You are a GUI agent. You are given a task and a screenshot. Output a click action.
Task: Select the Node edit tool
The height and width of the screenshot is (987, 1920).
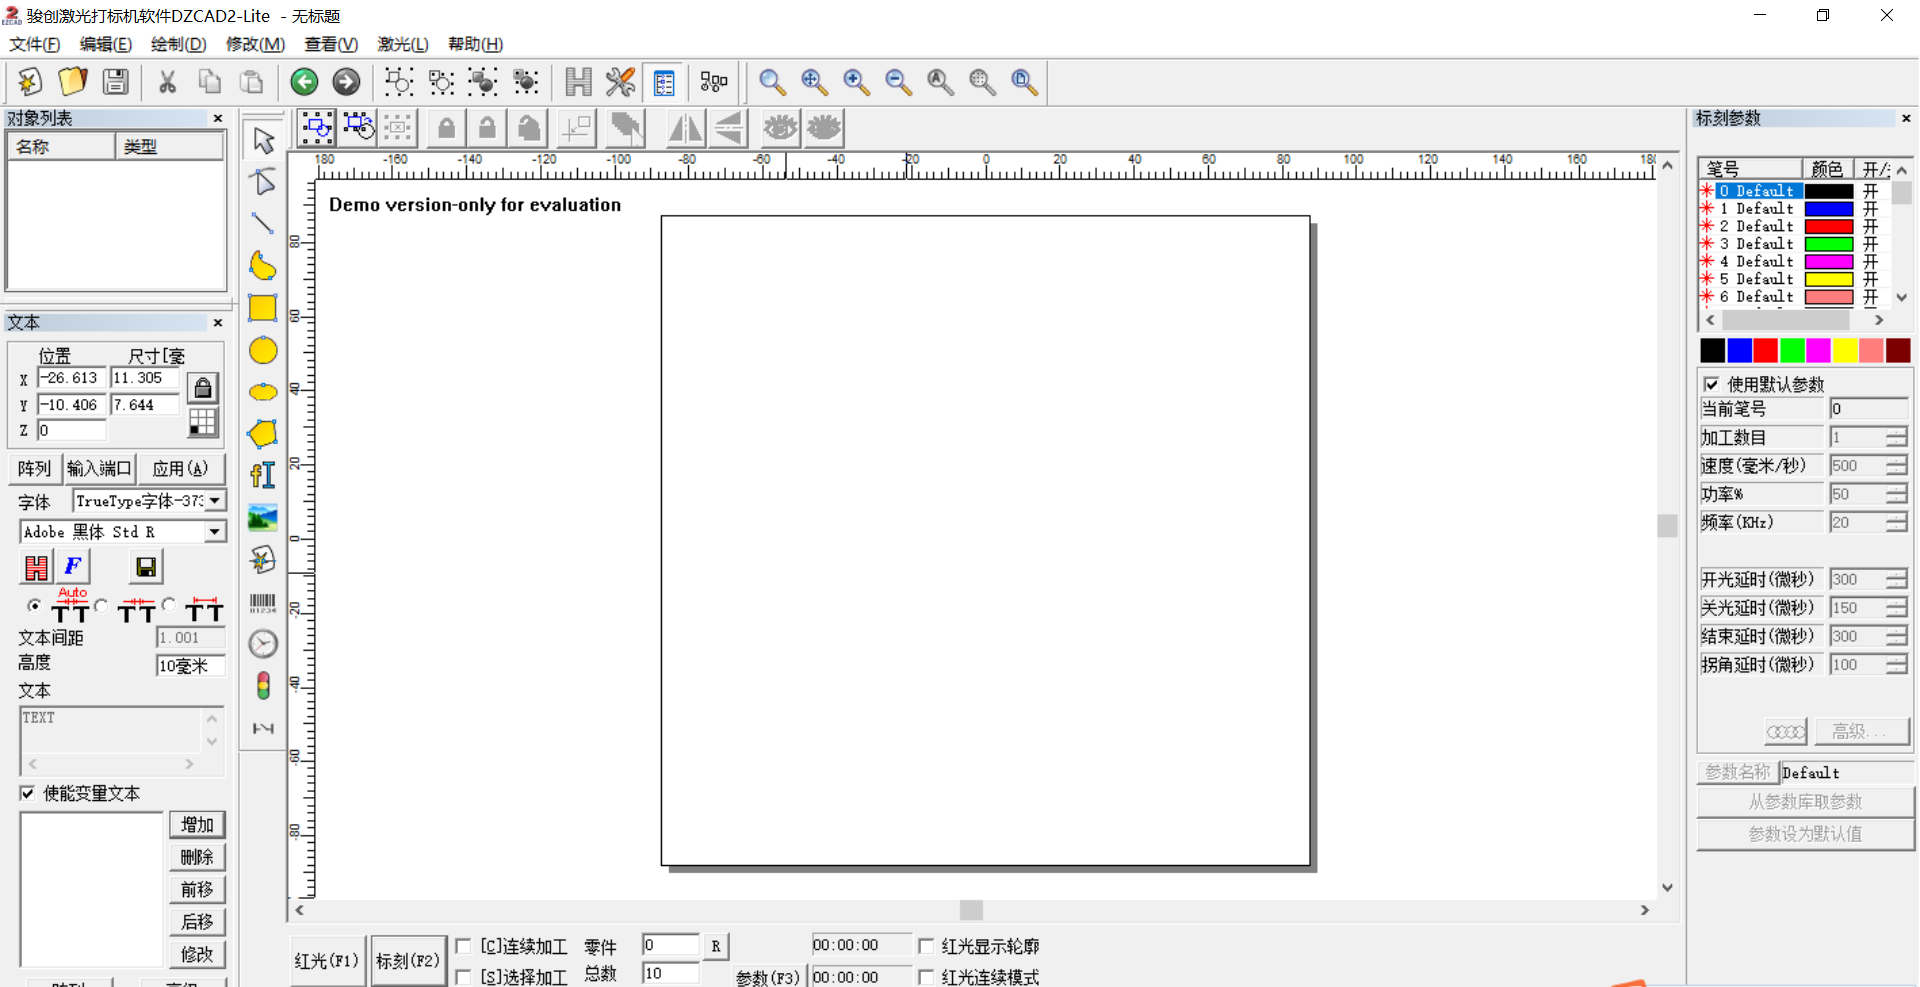(x=263, y=182)
